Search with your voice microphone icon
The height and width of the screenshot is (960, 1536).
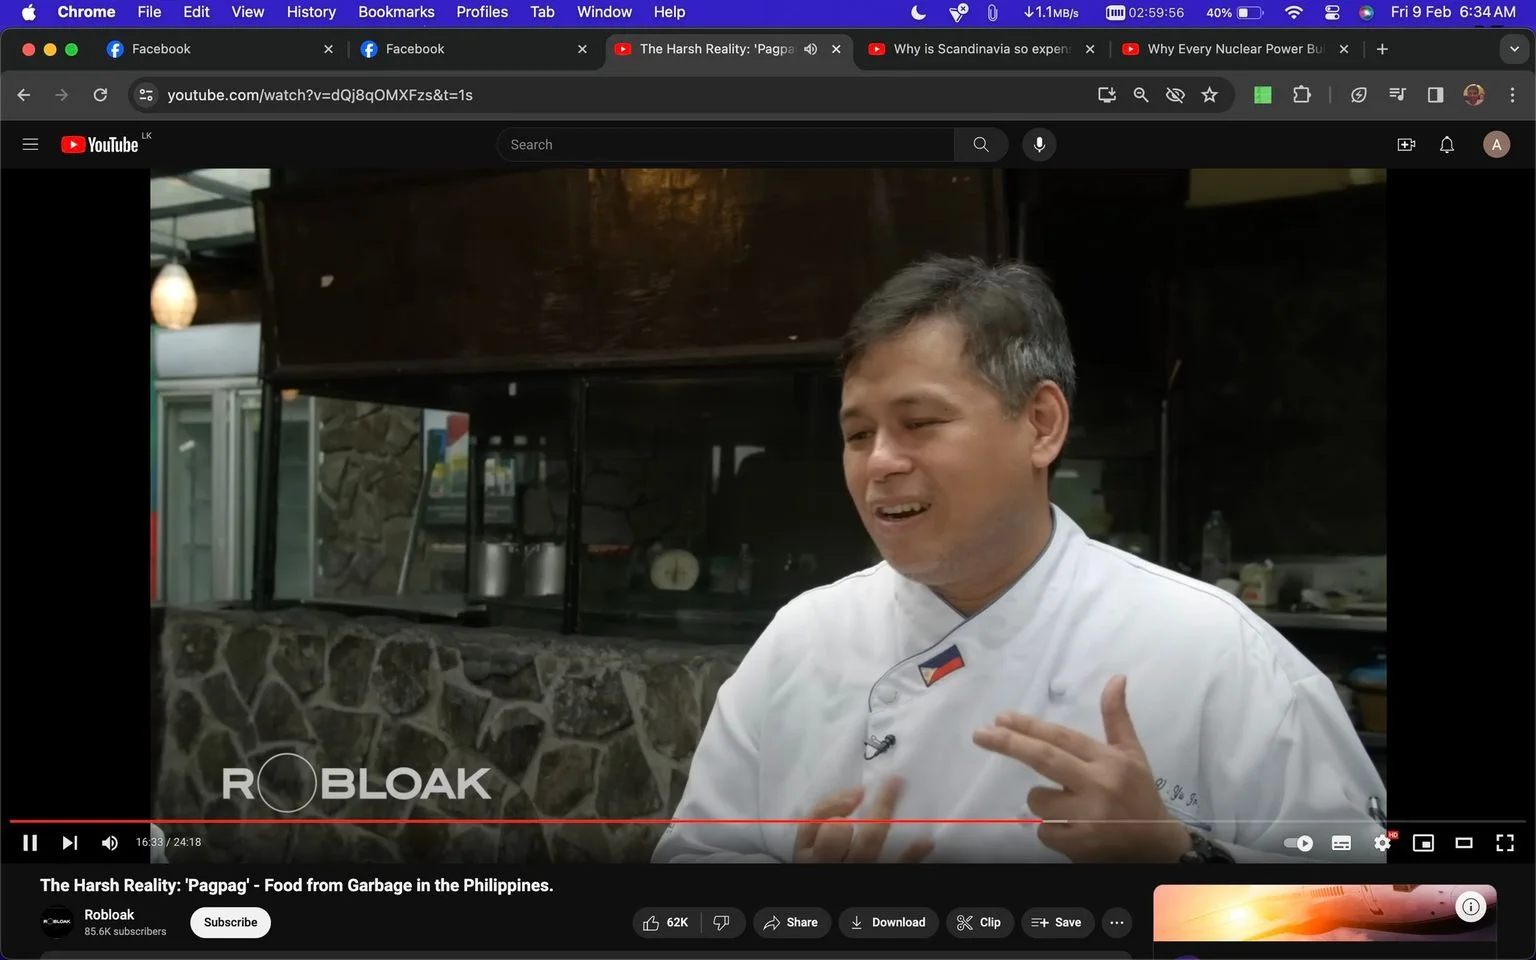[x=1039, y=145]
